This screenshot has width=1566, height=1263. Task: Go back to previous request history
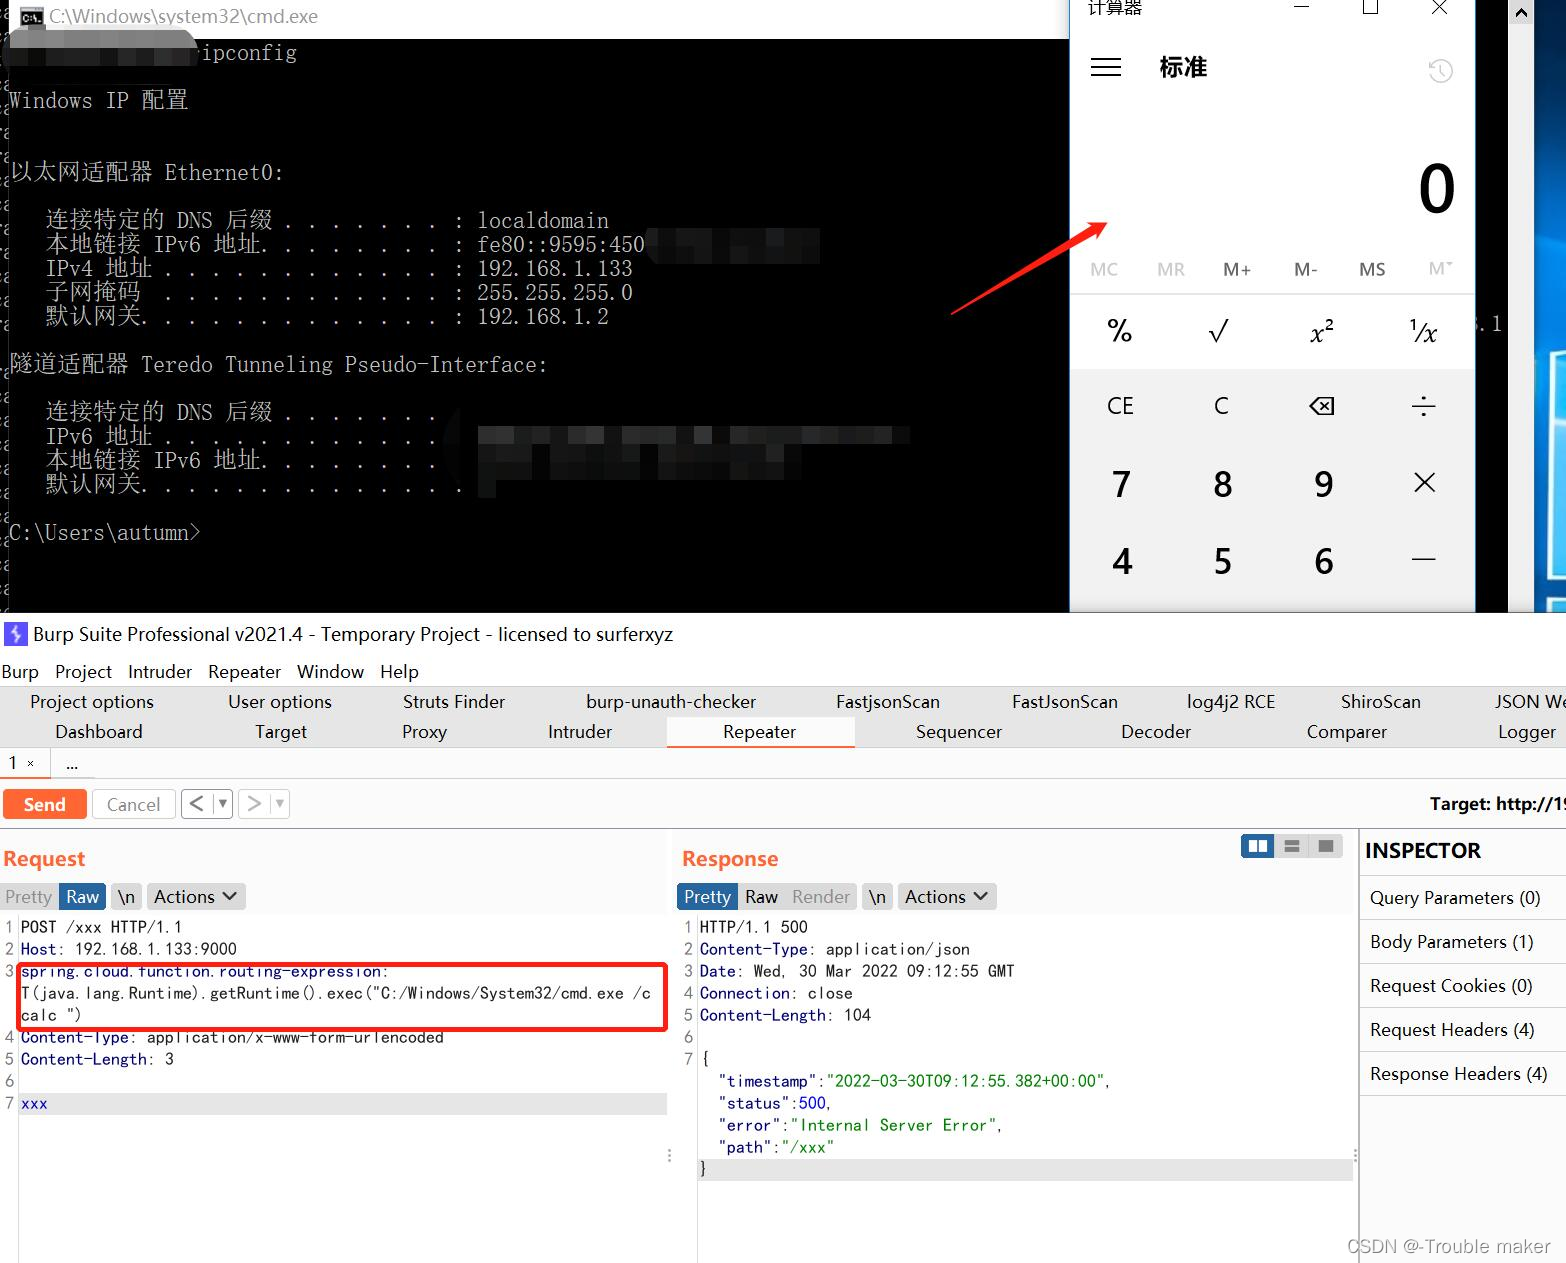196,803
